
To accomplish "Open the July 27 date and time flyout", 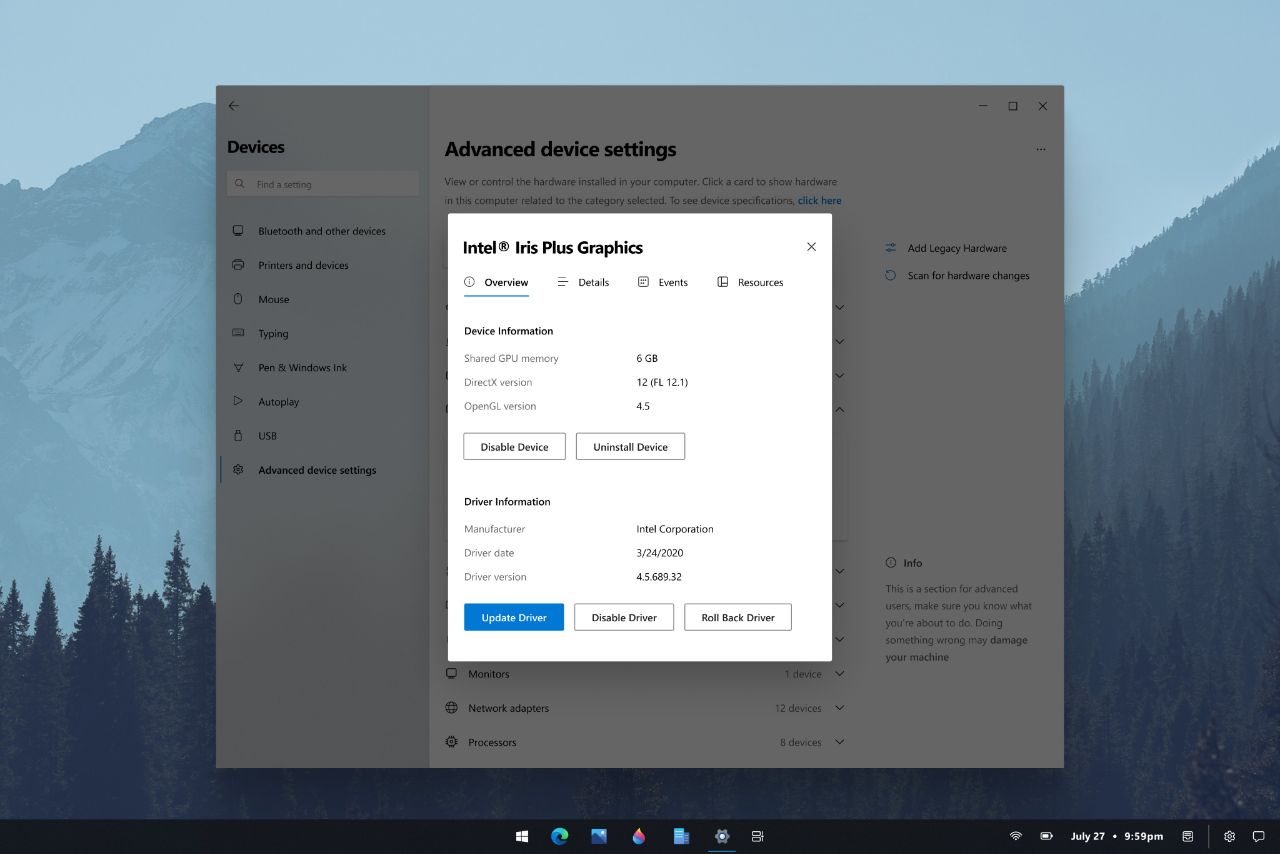I will pyautogui.click(x=1117, y=836).
